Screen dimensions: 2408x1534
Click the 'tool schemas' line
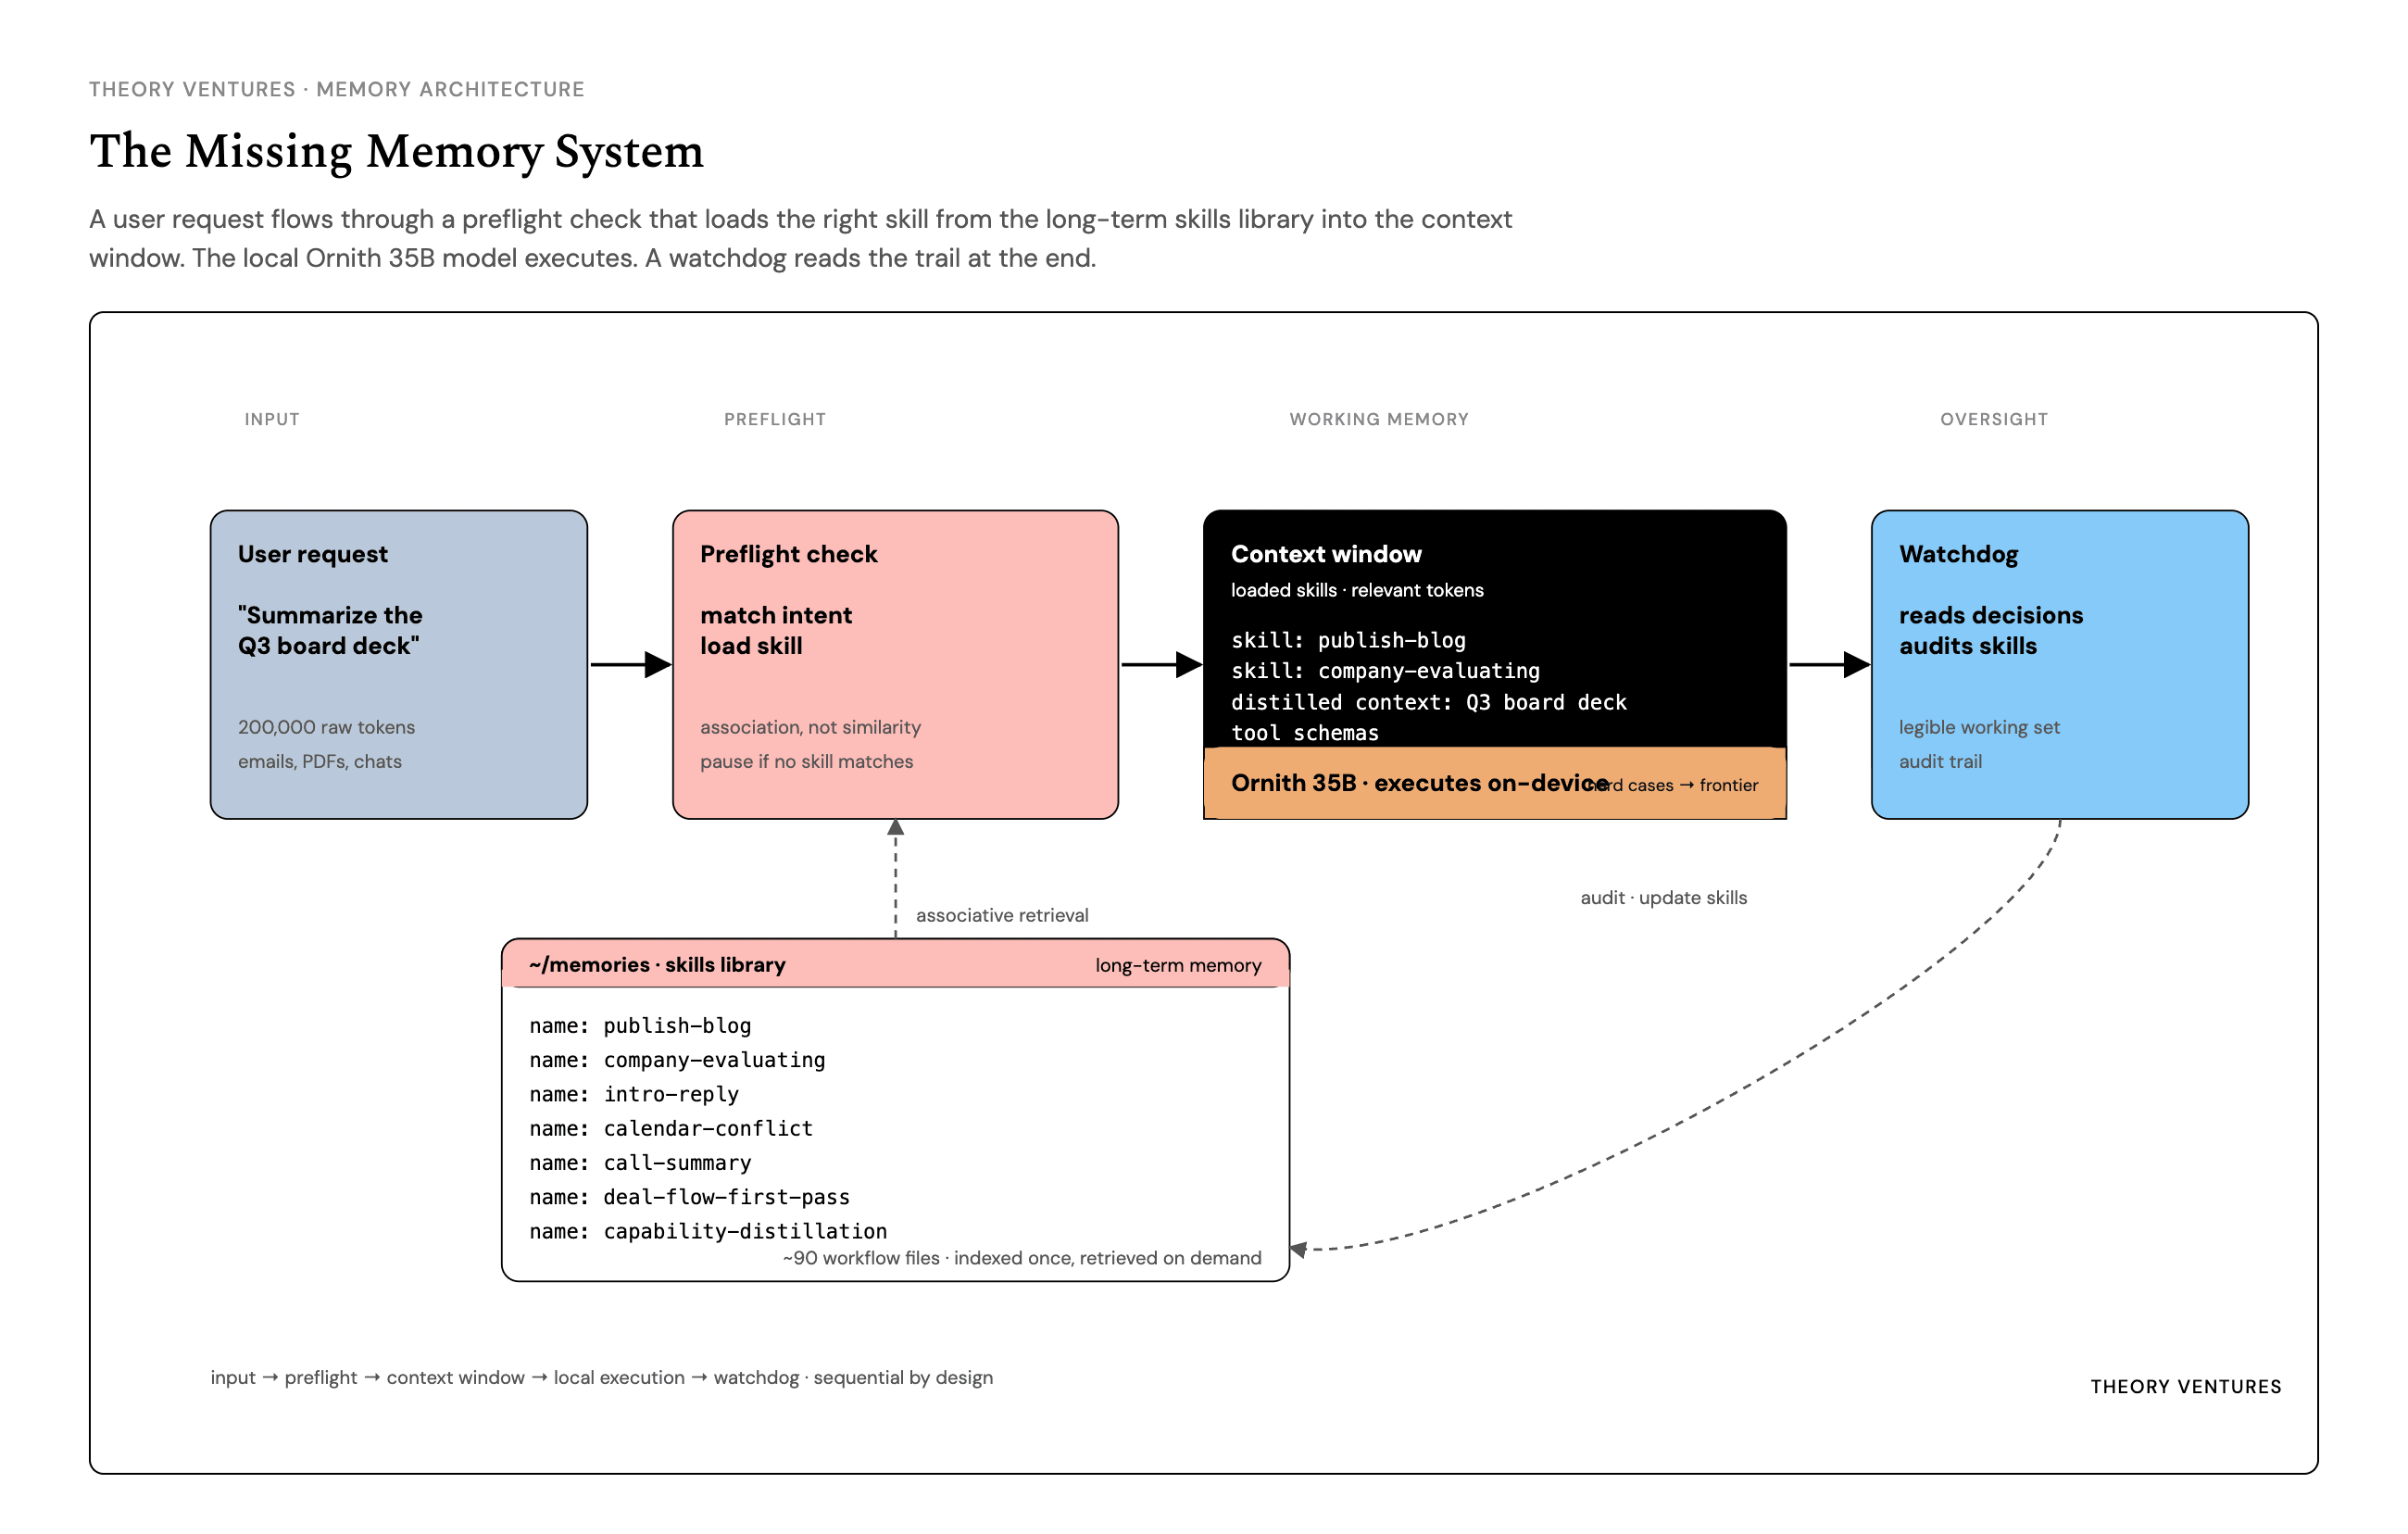coord(1304,733)
